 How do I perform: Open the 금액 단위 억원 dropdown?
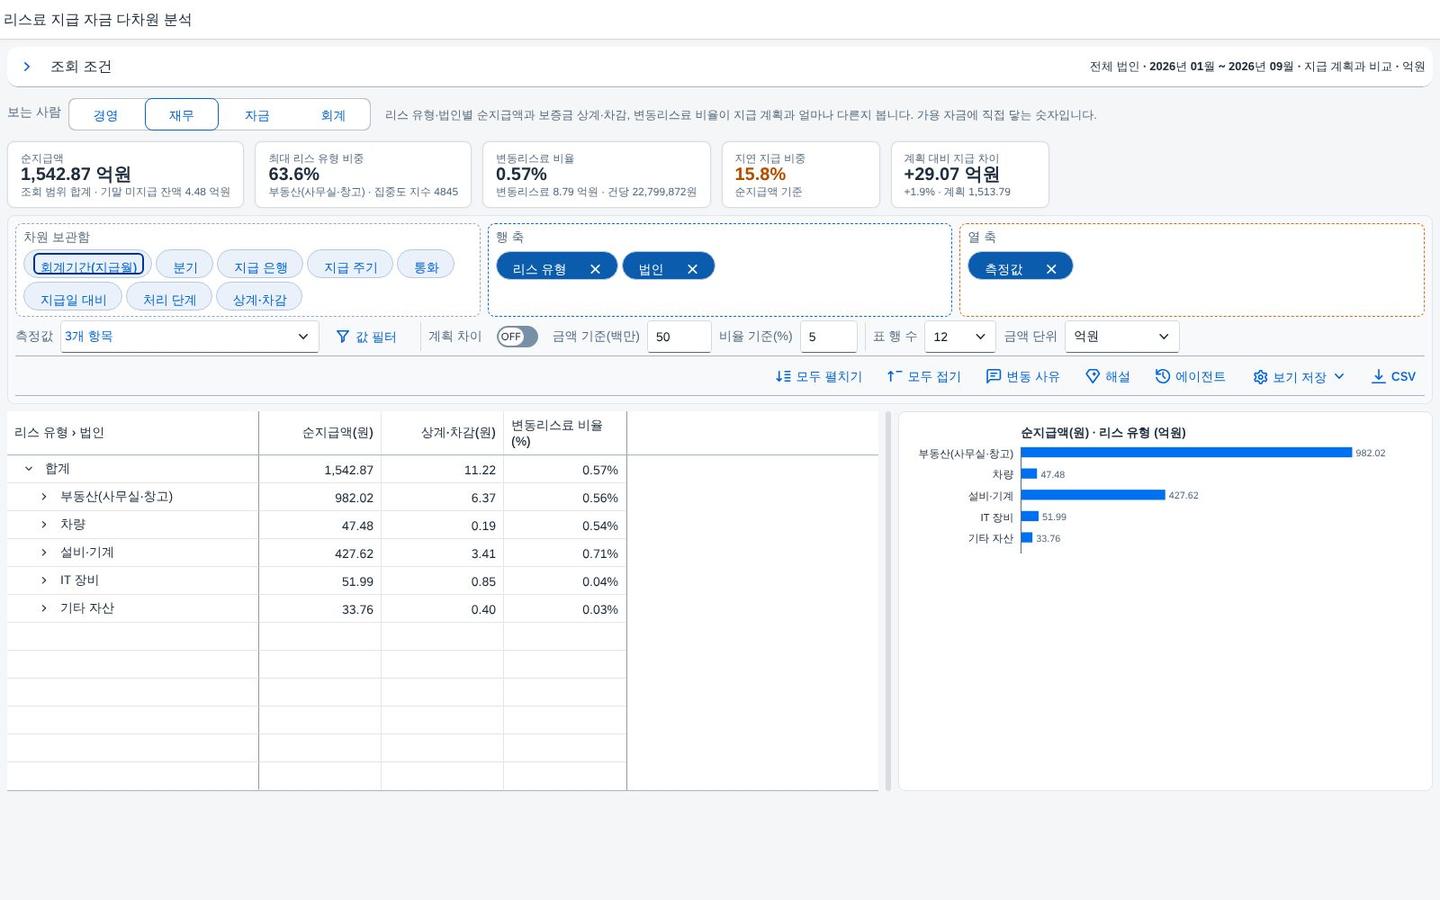(1122, 337)
